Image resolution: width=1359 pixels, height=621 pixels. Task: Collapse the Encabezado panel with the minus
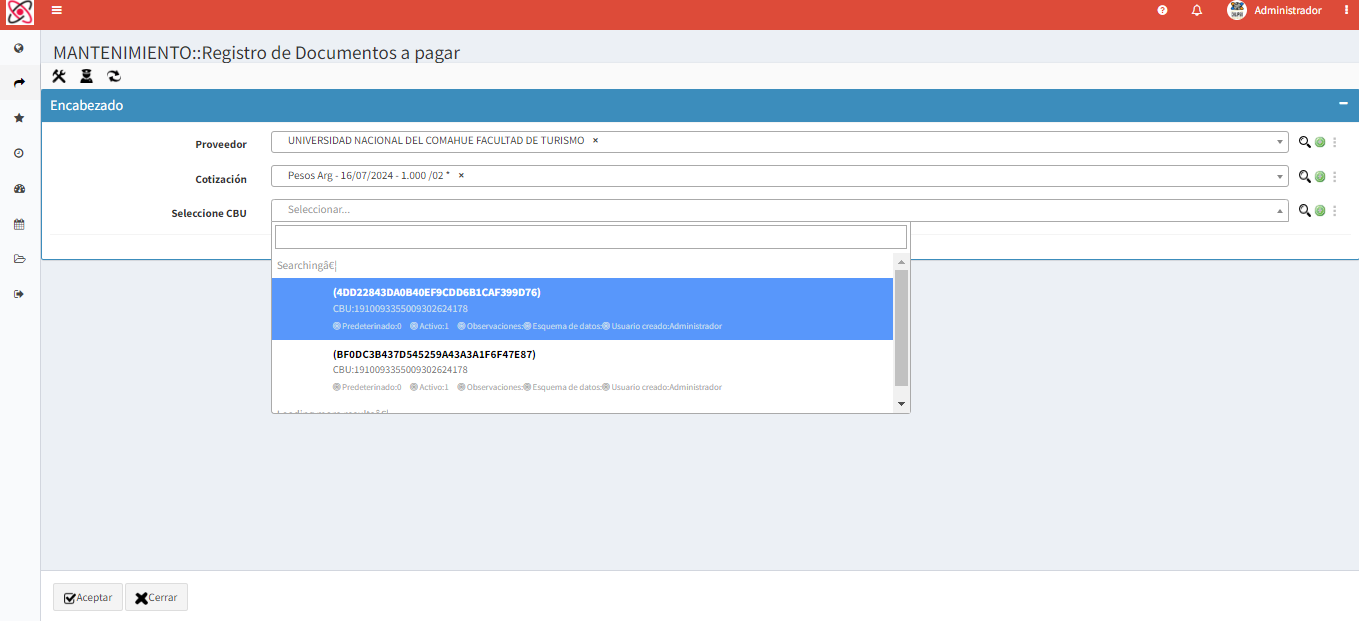pos(1343,104)
